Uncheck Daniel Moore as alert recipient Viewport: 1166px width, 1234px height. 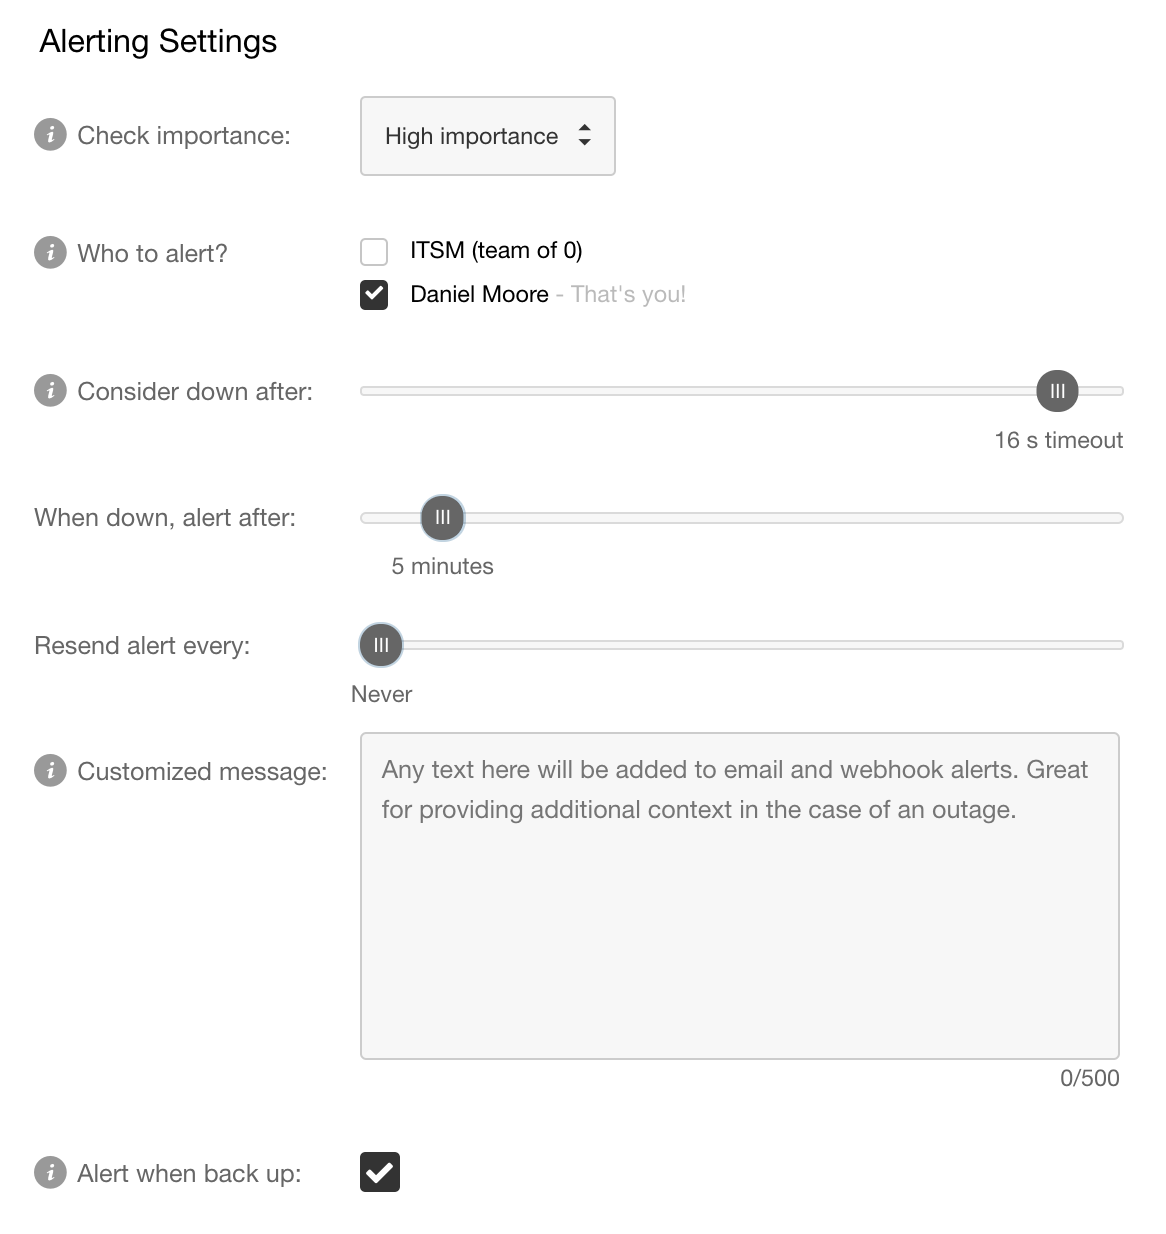pos(373,295)
